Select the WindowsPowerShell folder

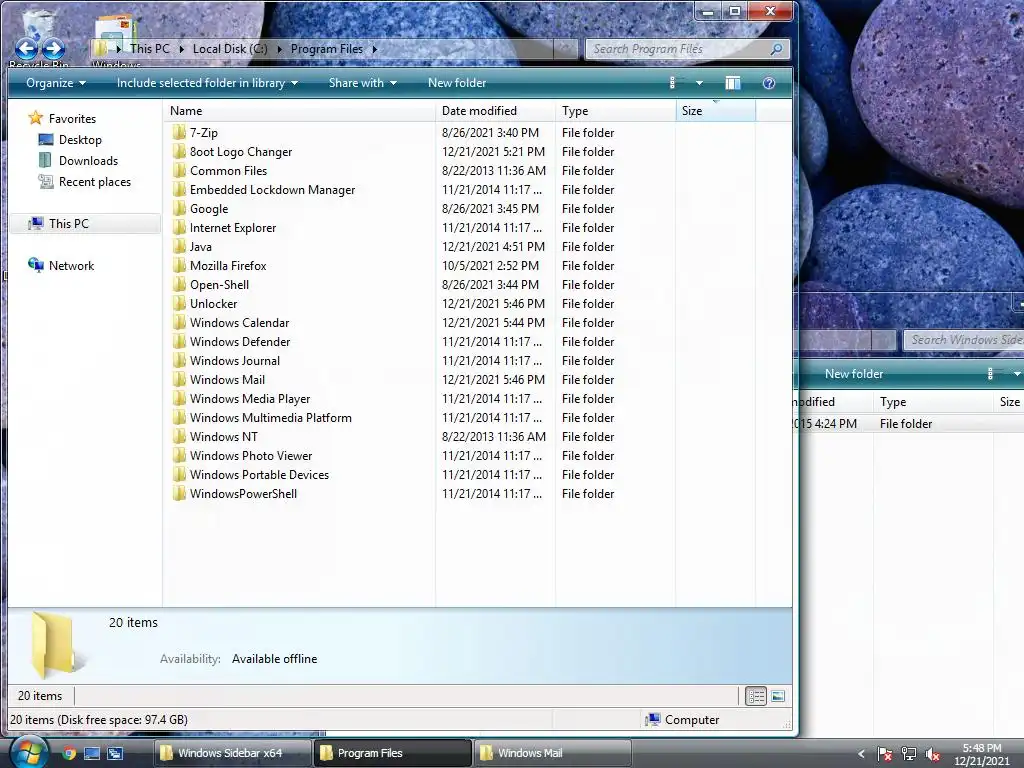tap(243, 493)
